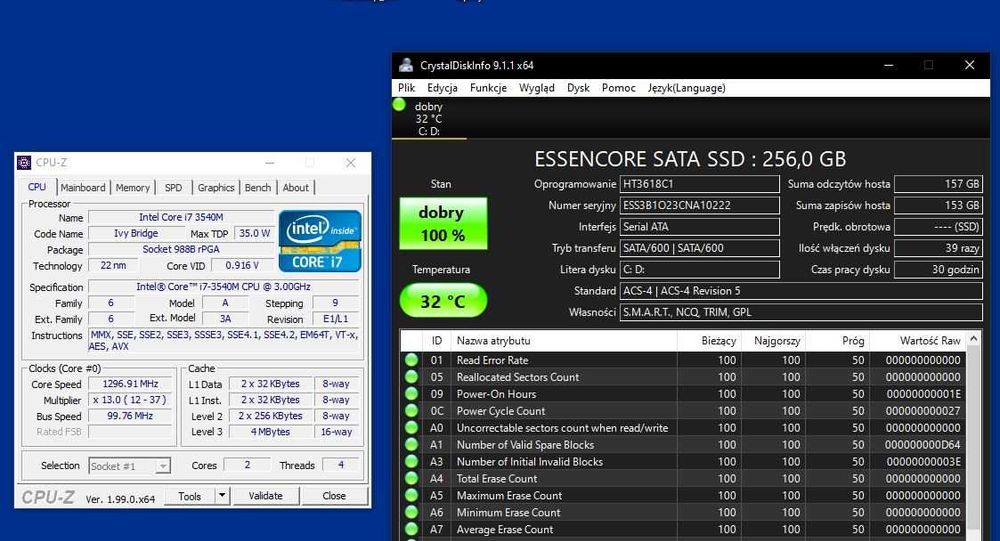The height and width of the screenshot is (541, 1000).
Task: Click the Suma odczytów hosta value 157 GB
Action: coord(938,184)
